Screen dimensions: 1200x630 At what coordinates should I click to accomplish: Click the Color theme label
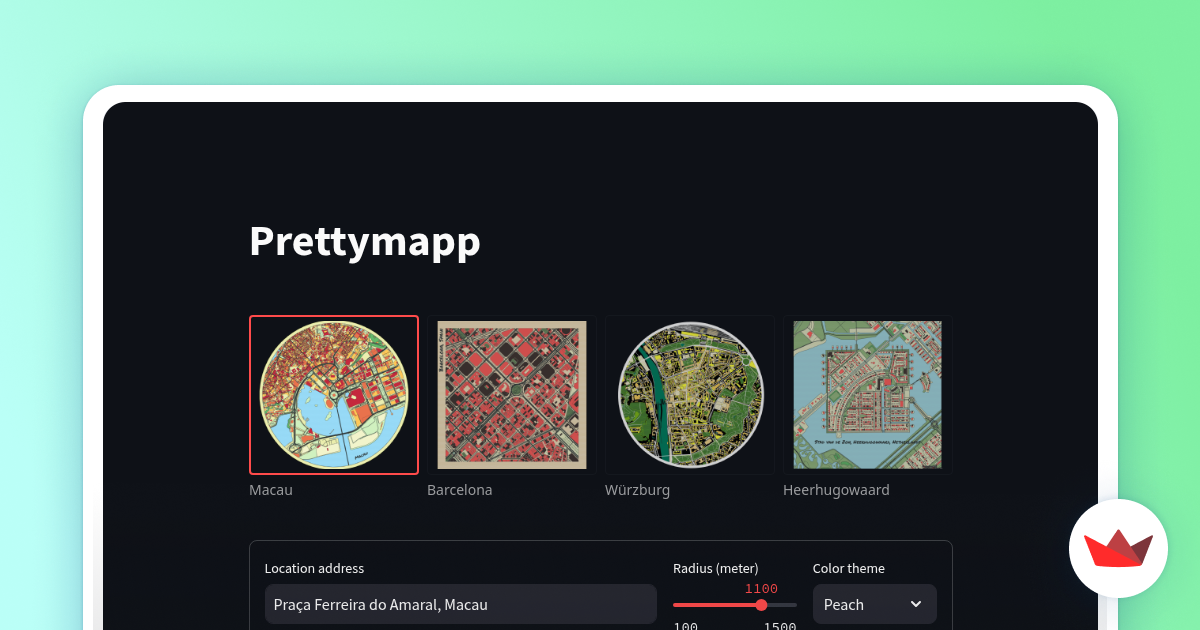pyautogui.click(x=849, y=568)
